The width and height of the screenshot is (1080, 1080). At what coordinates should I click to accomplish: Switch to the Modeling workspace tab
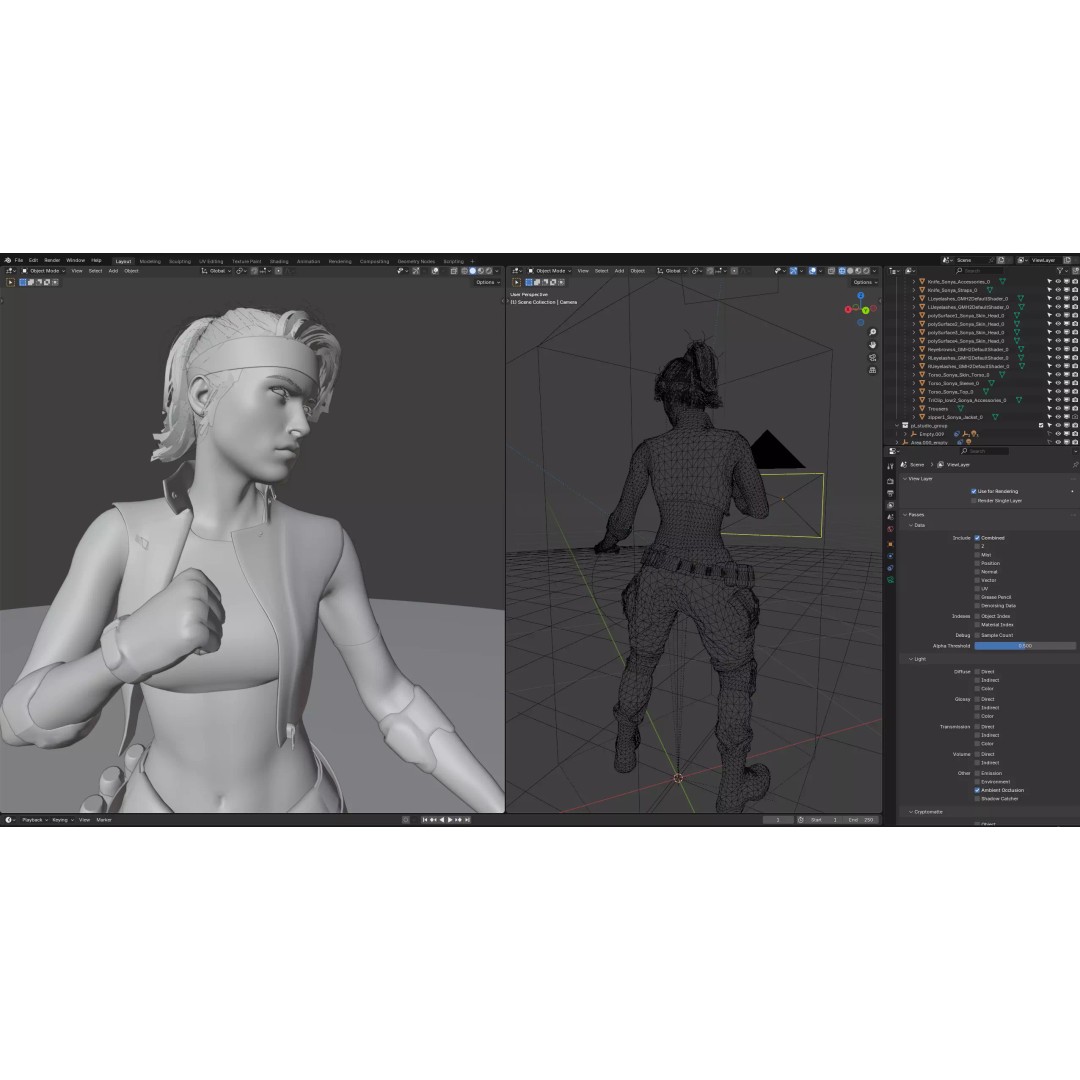pyautogui.click(x=150, y=262)
